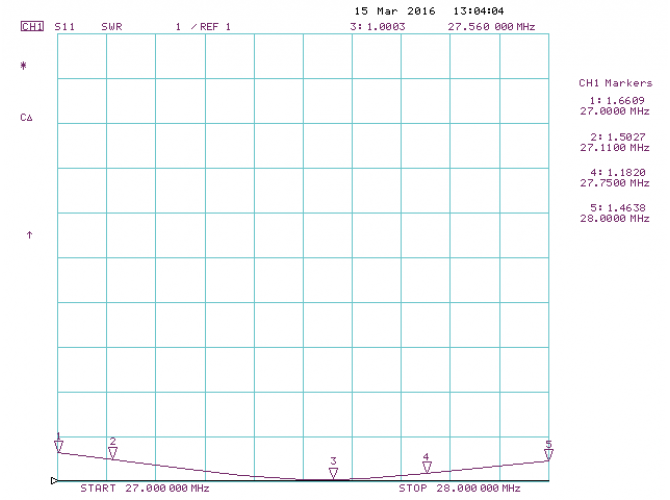Click marker readout 2: 1.5027
This screenshot has height=500, width=670.
[x=617, y=137]
